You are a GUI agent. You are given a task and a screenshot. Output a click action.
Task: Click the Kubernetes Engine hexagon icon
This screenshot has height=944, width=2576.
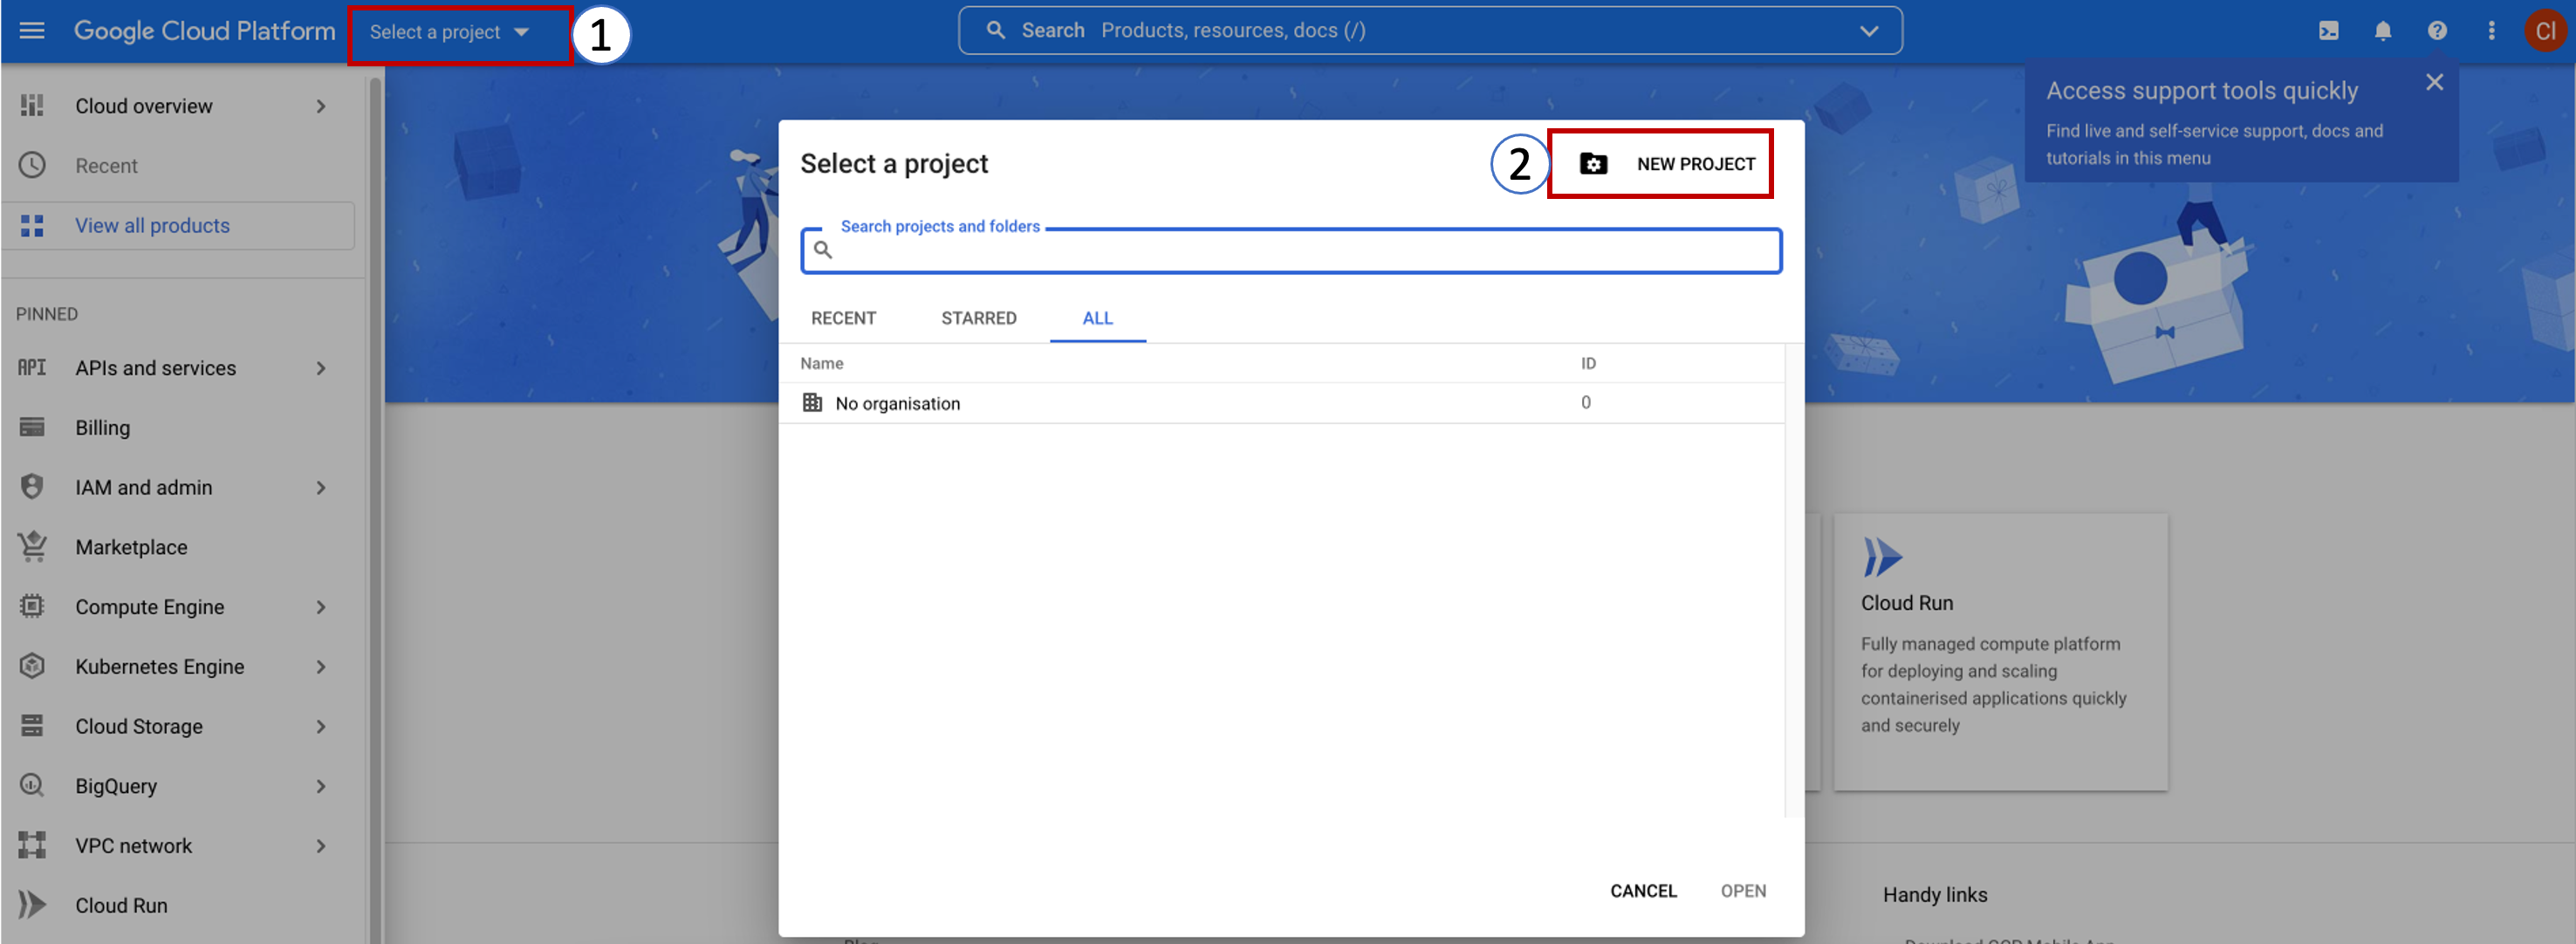[32, 666]
